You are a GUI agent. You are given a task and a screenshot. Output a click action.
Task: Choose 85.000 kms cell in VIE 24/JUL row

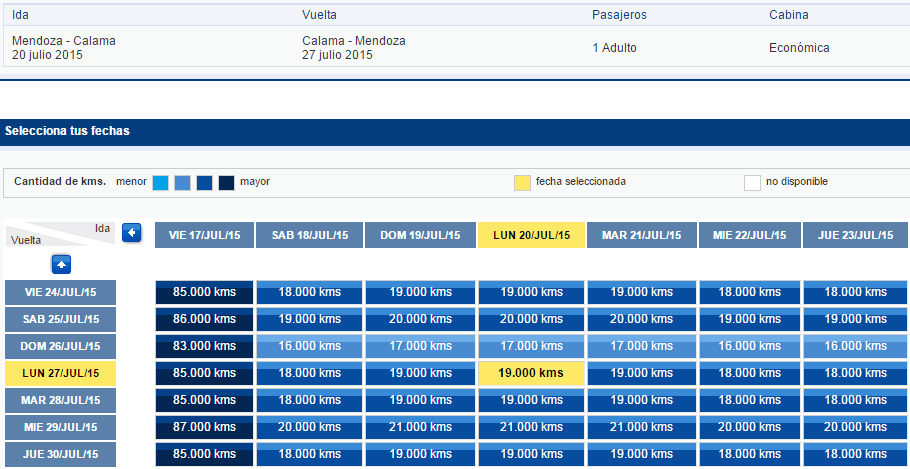[204, 293]
